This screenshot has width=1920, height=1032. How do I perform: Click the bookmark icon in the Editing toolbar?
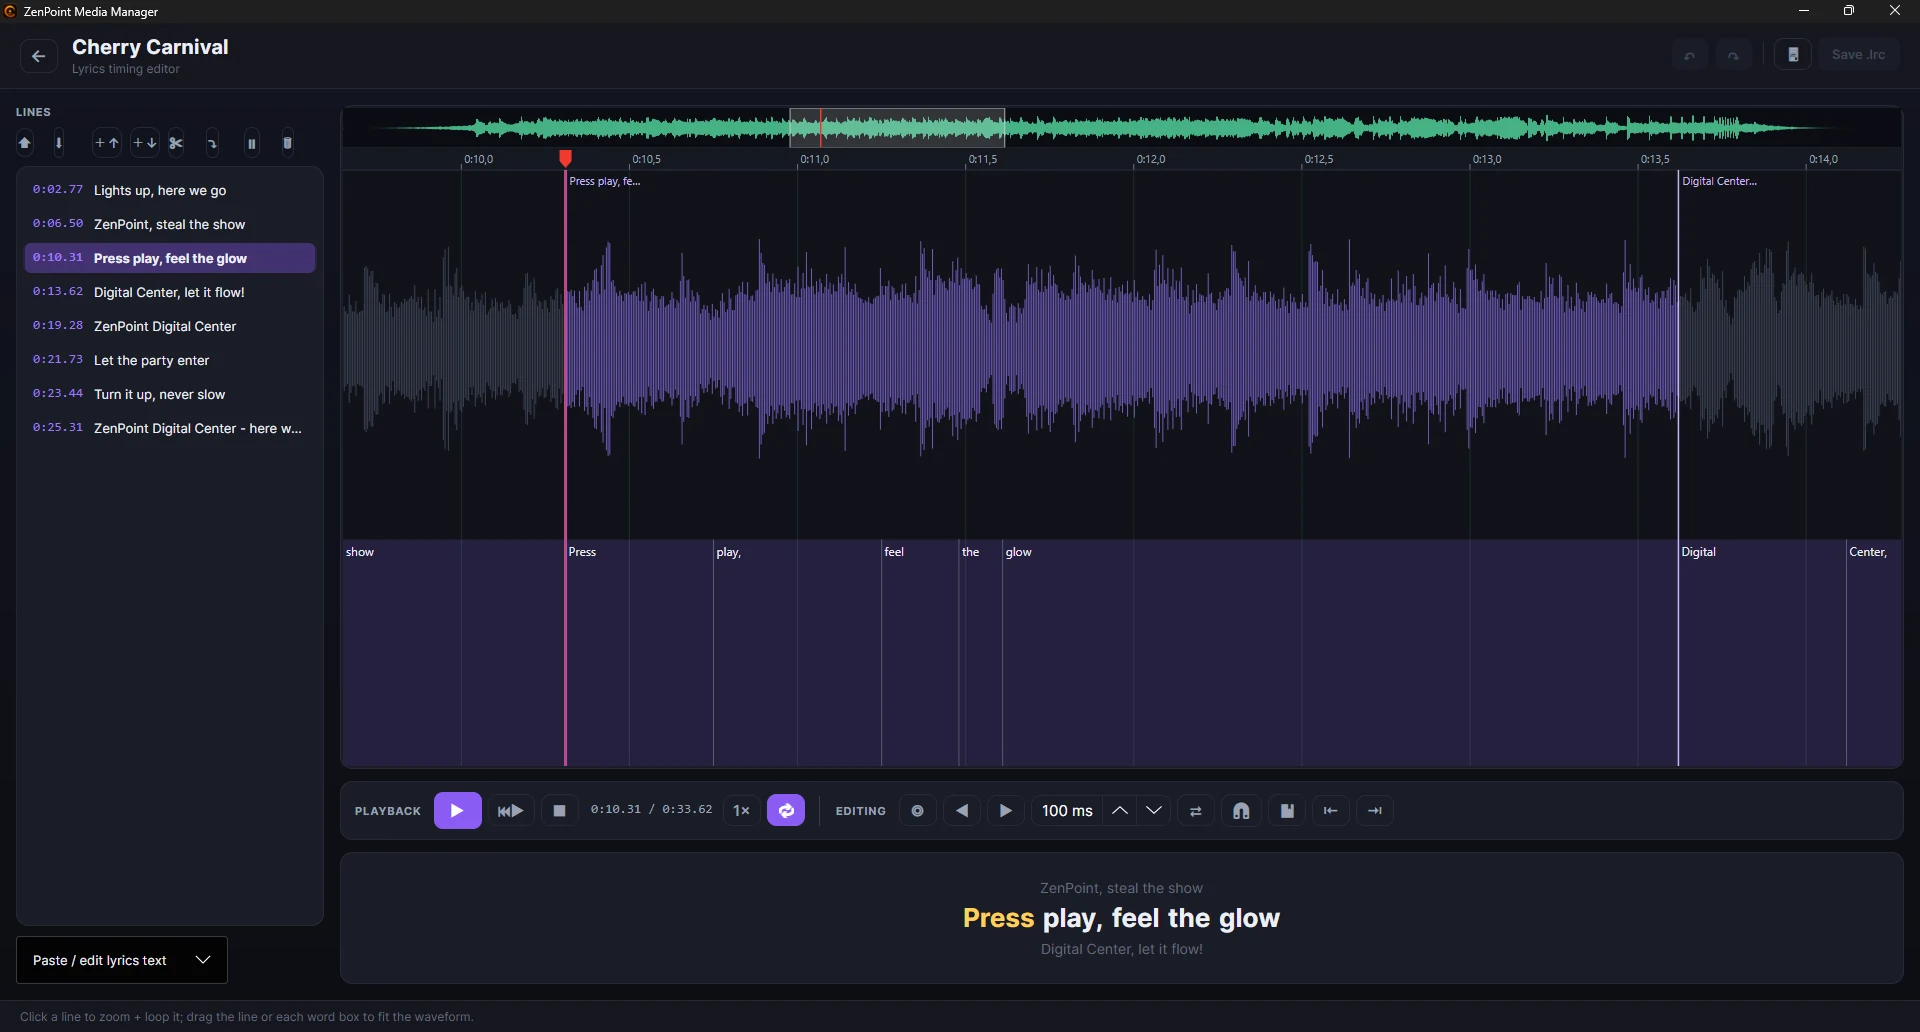point(1287,811)
